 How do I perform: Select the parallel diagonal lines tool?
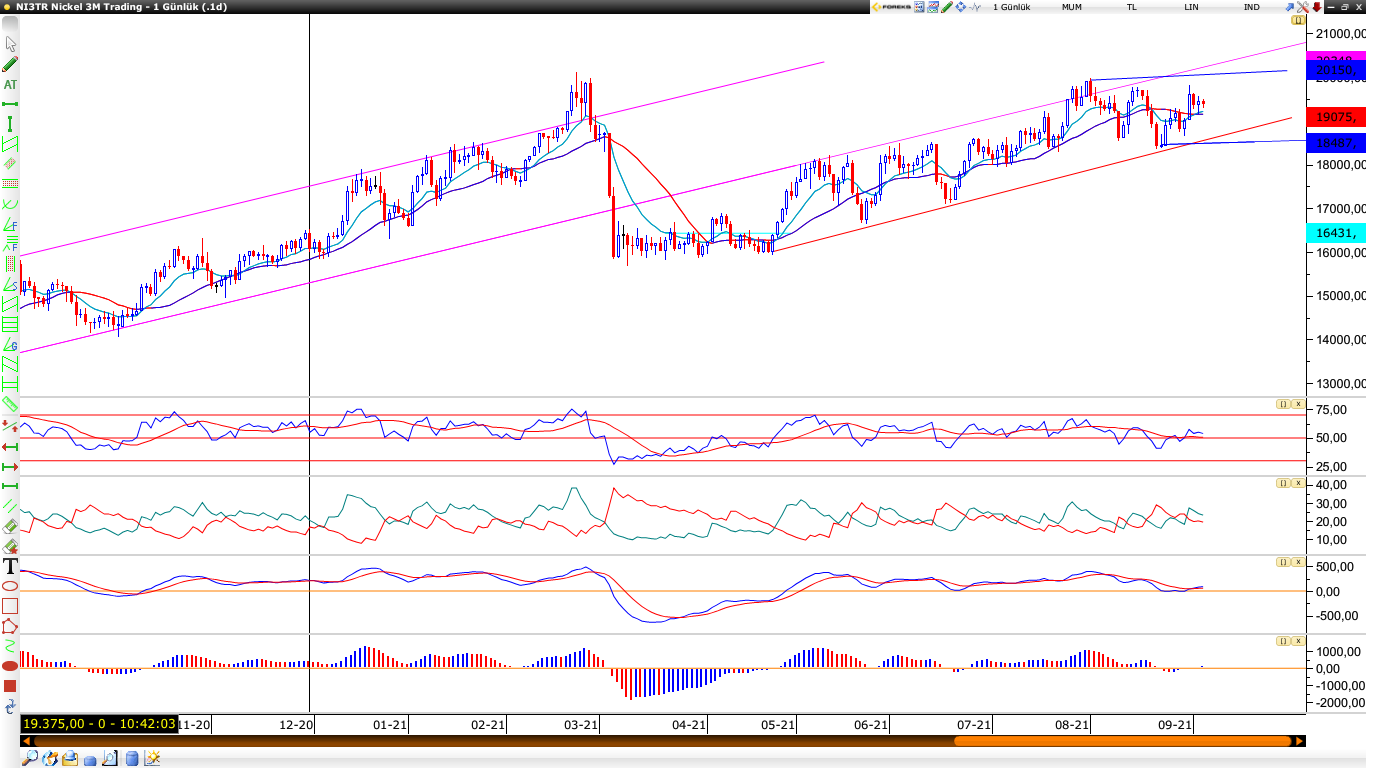(11, 505)
